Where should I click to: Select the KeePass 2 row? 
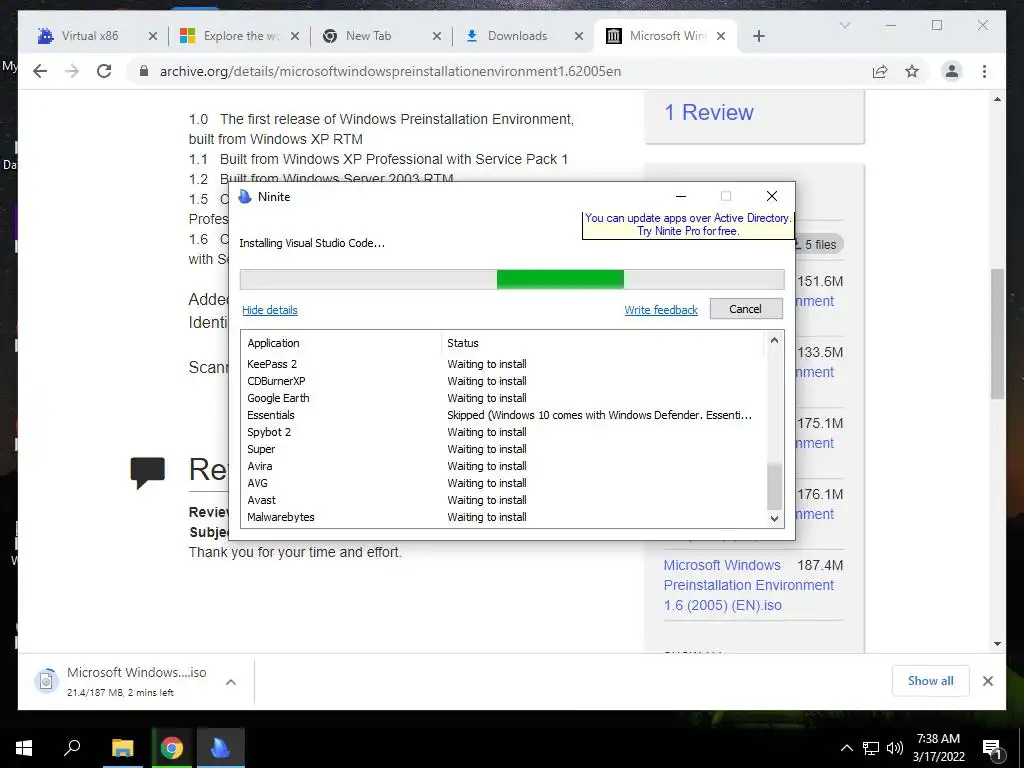point(503,364)
